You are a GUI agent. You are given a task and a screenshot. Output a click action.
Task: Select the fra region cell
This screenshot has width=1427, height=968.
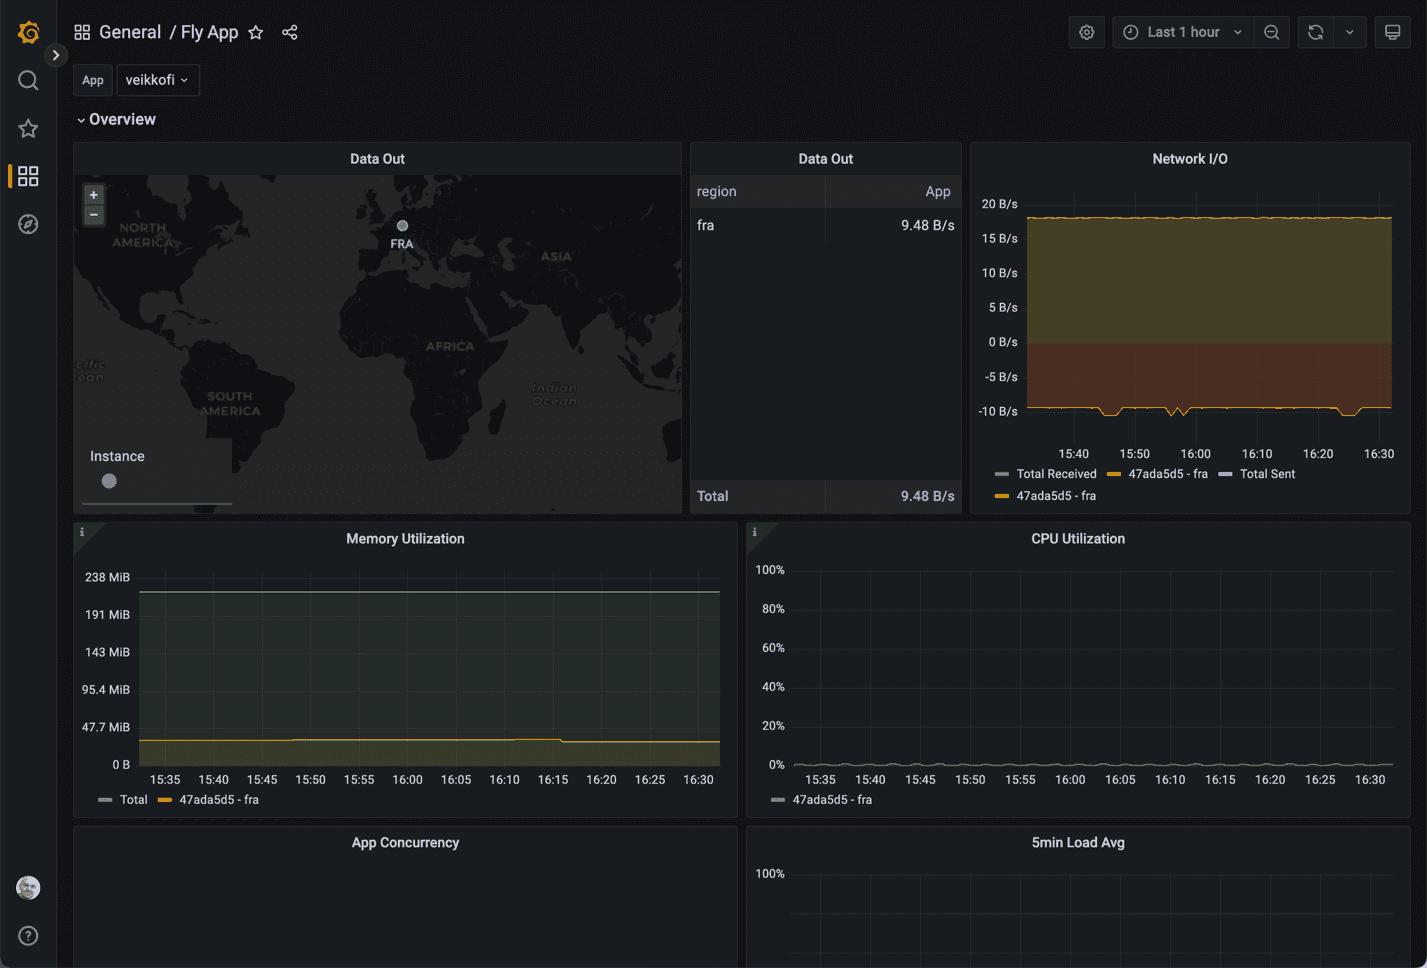point(706,225)
